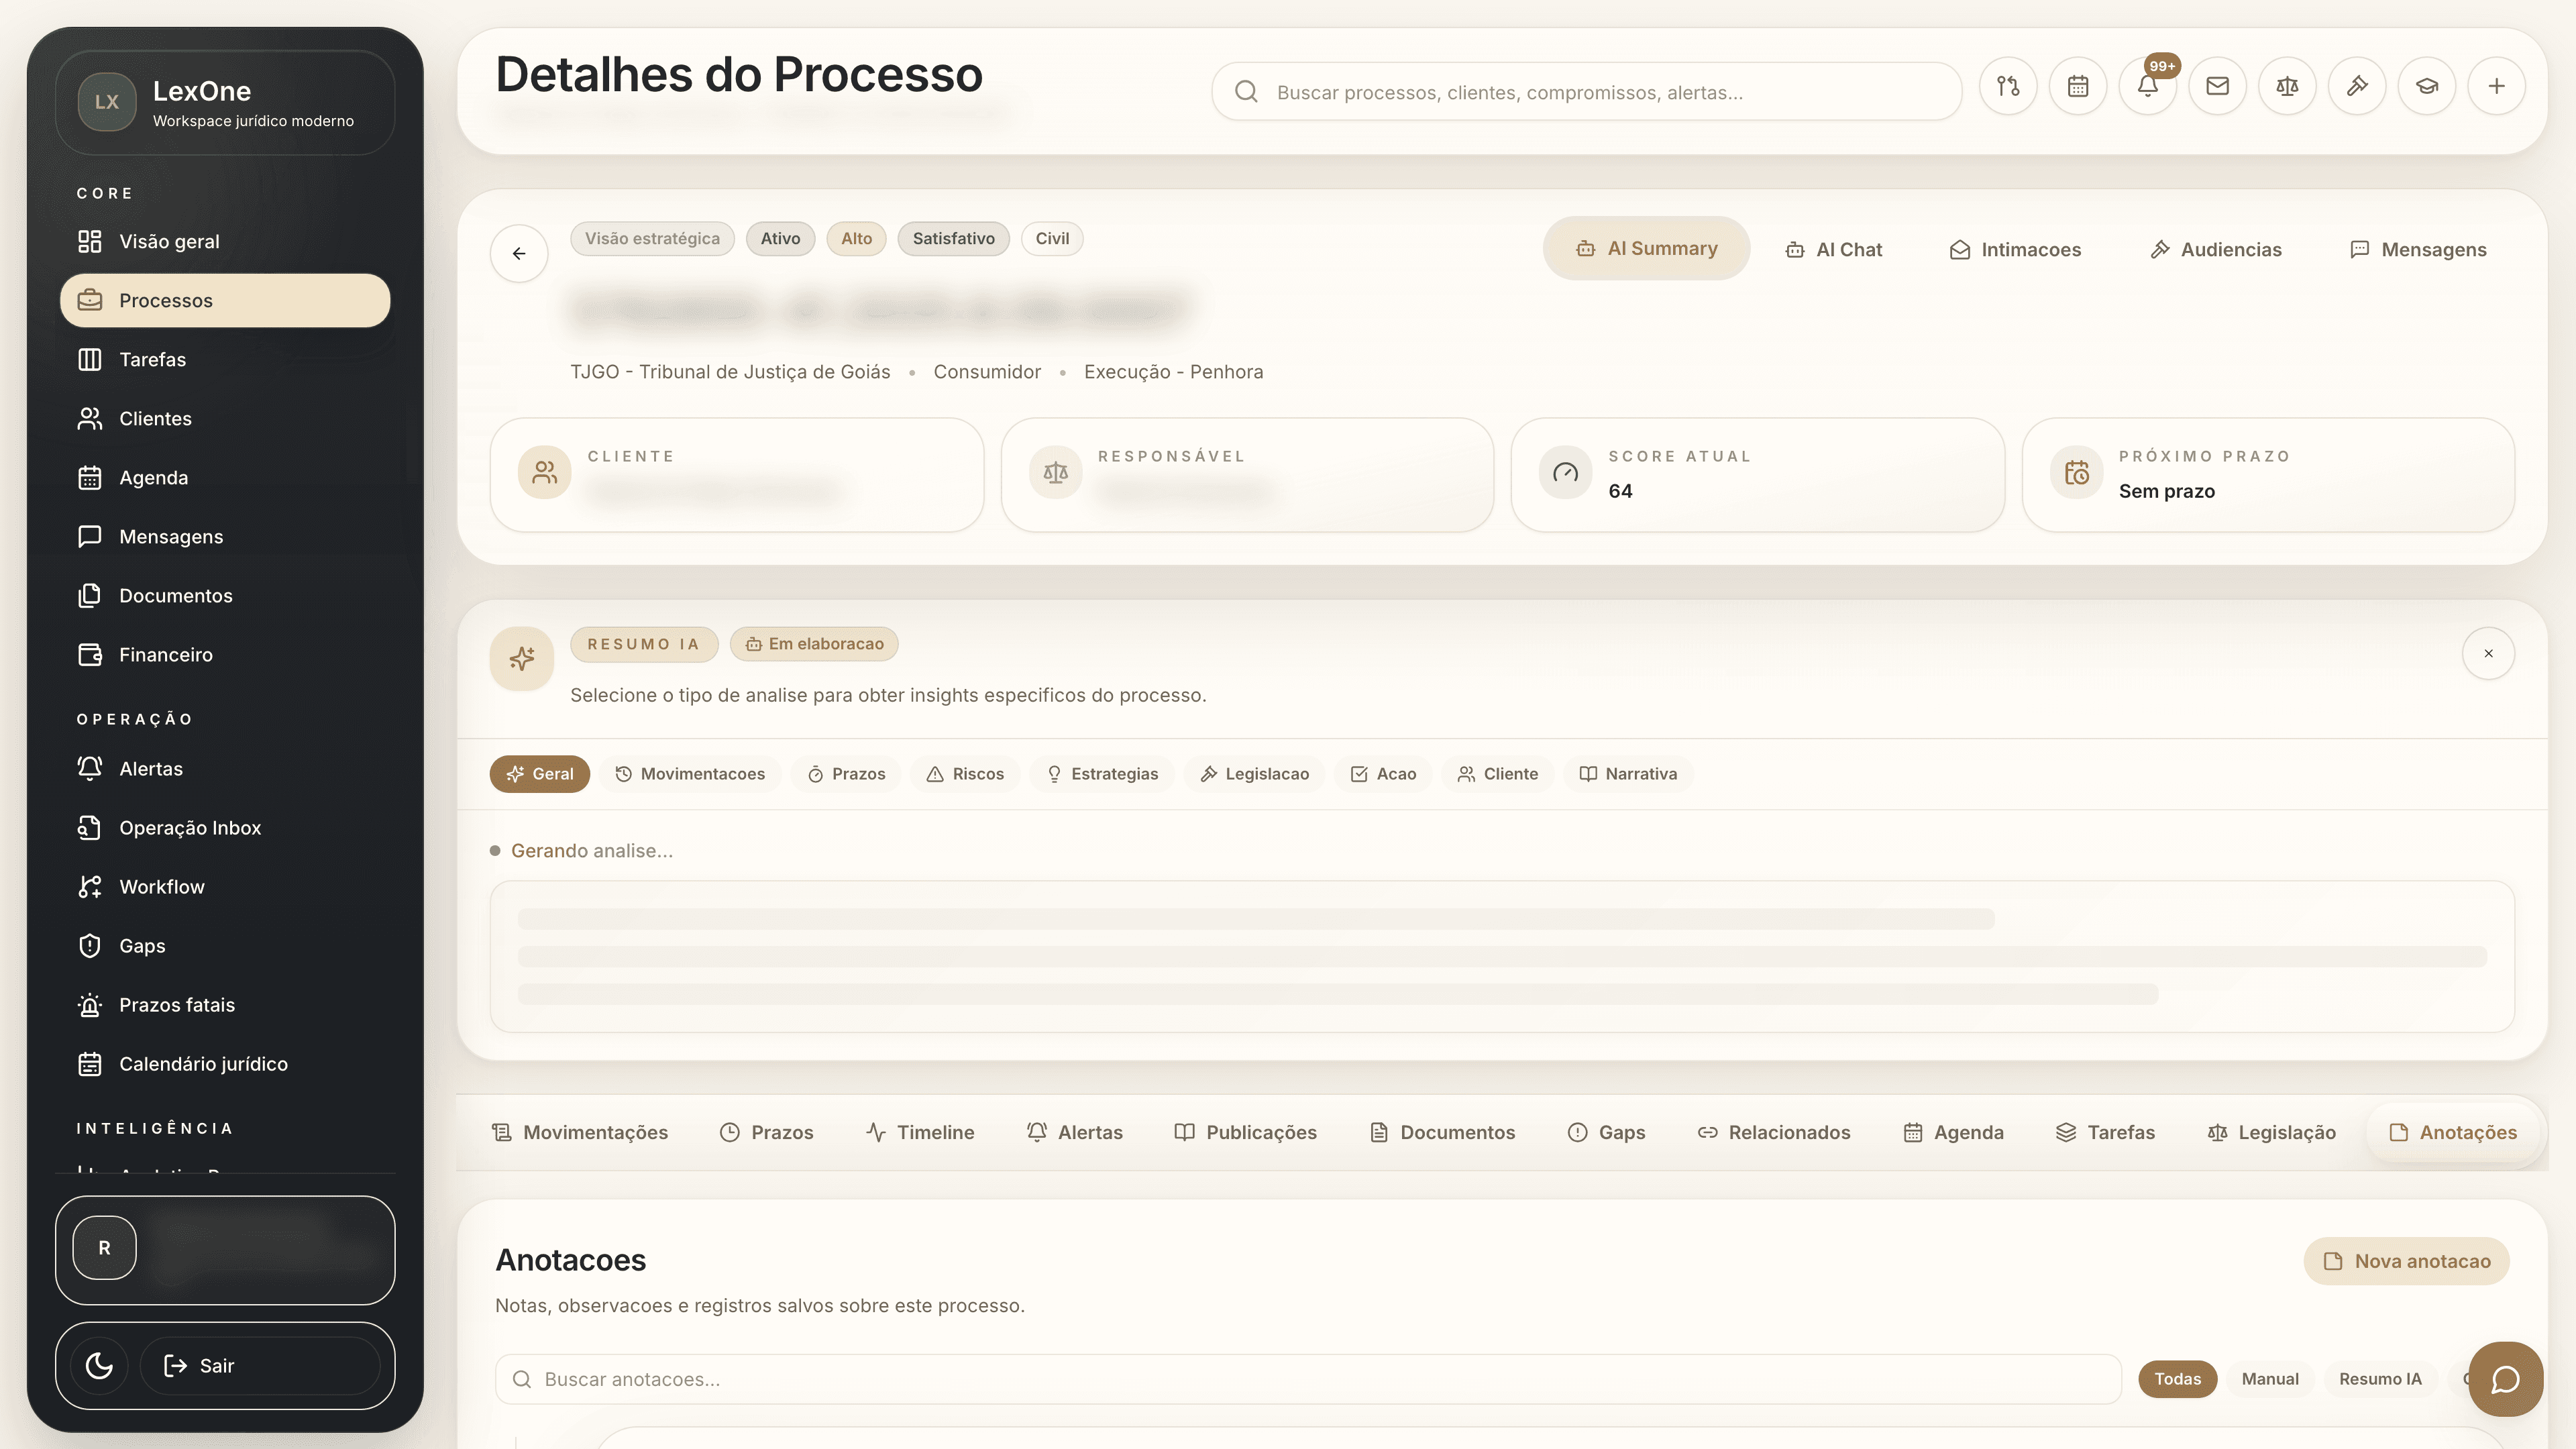The height and width of the screenshot is (1449, 2576).
Task: Toggle the Satisfativo status pill
Action: click(953, 238)
